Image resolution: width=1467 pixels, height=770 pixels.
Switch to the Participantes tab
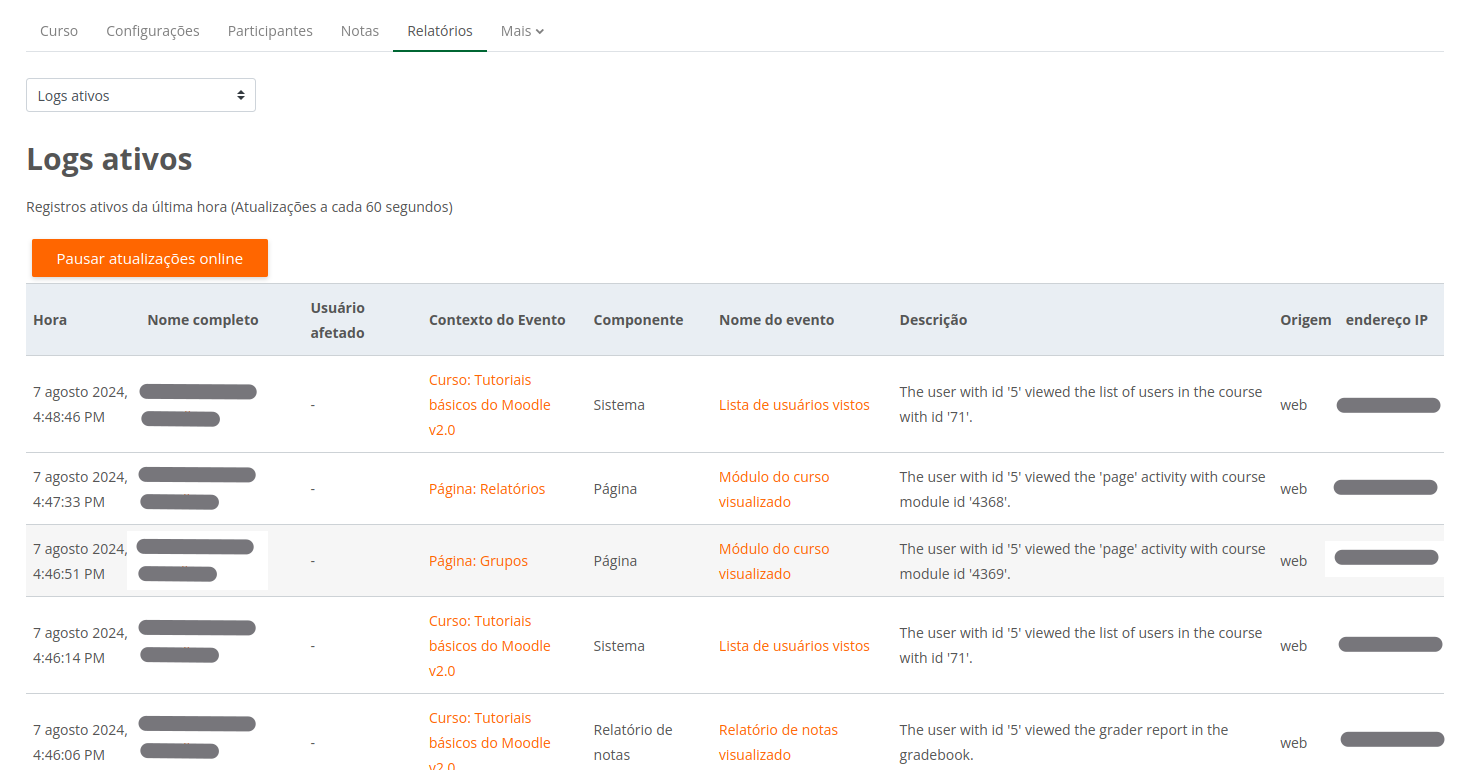point(270,30)
